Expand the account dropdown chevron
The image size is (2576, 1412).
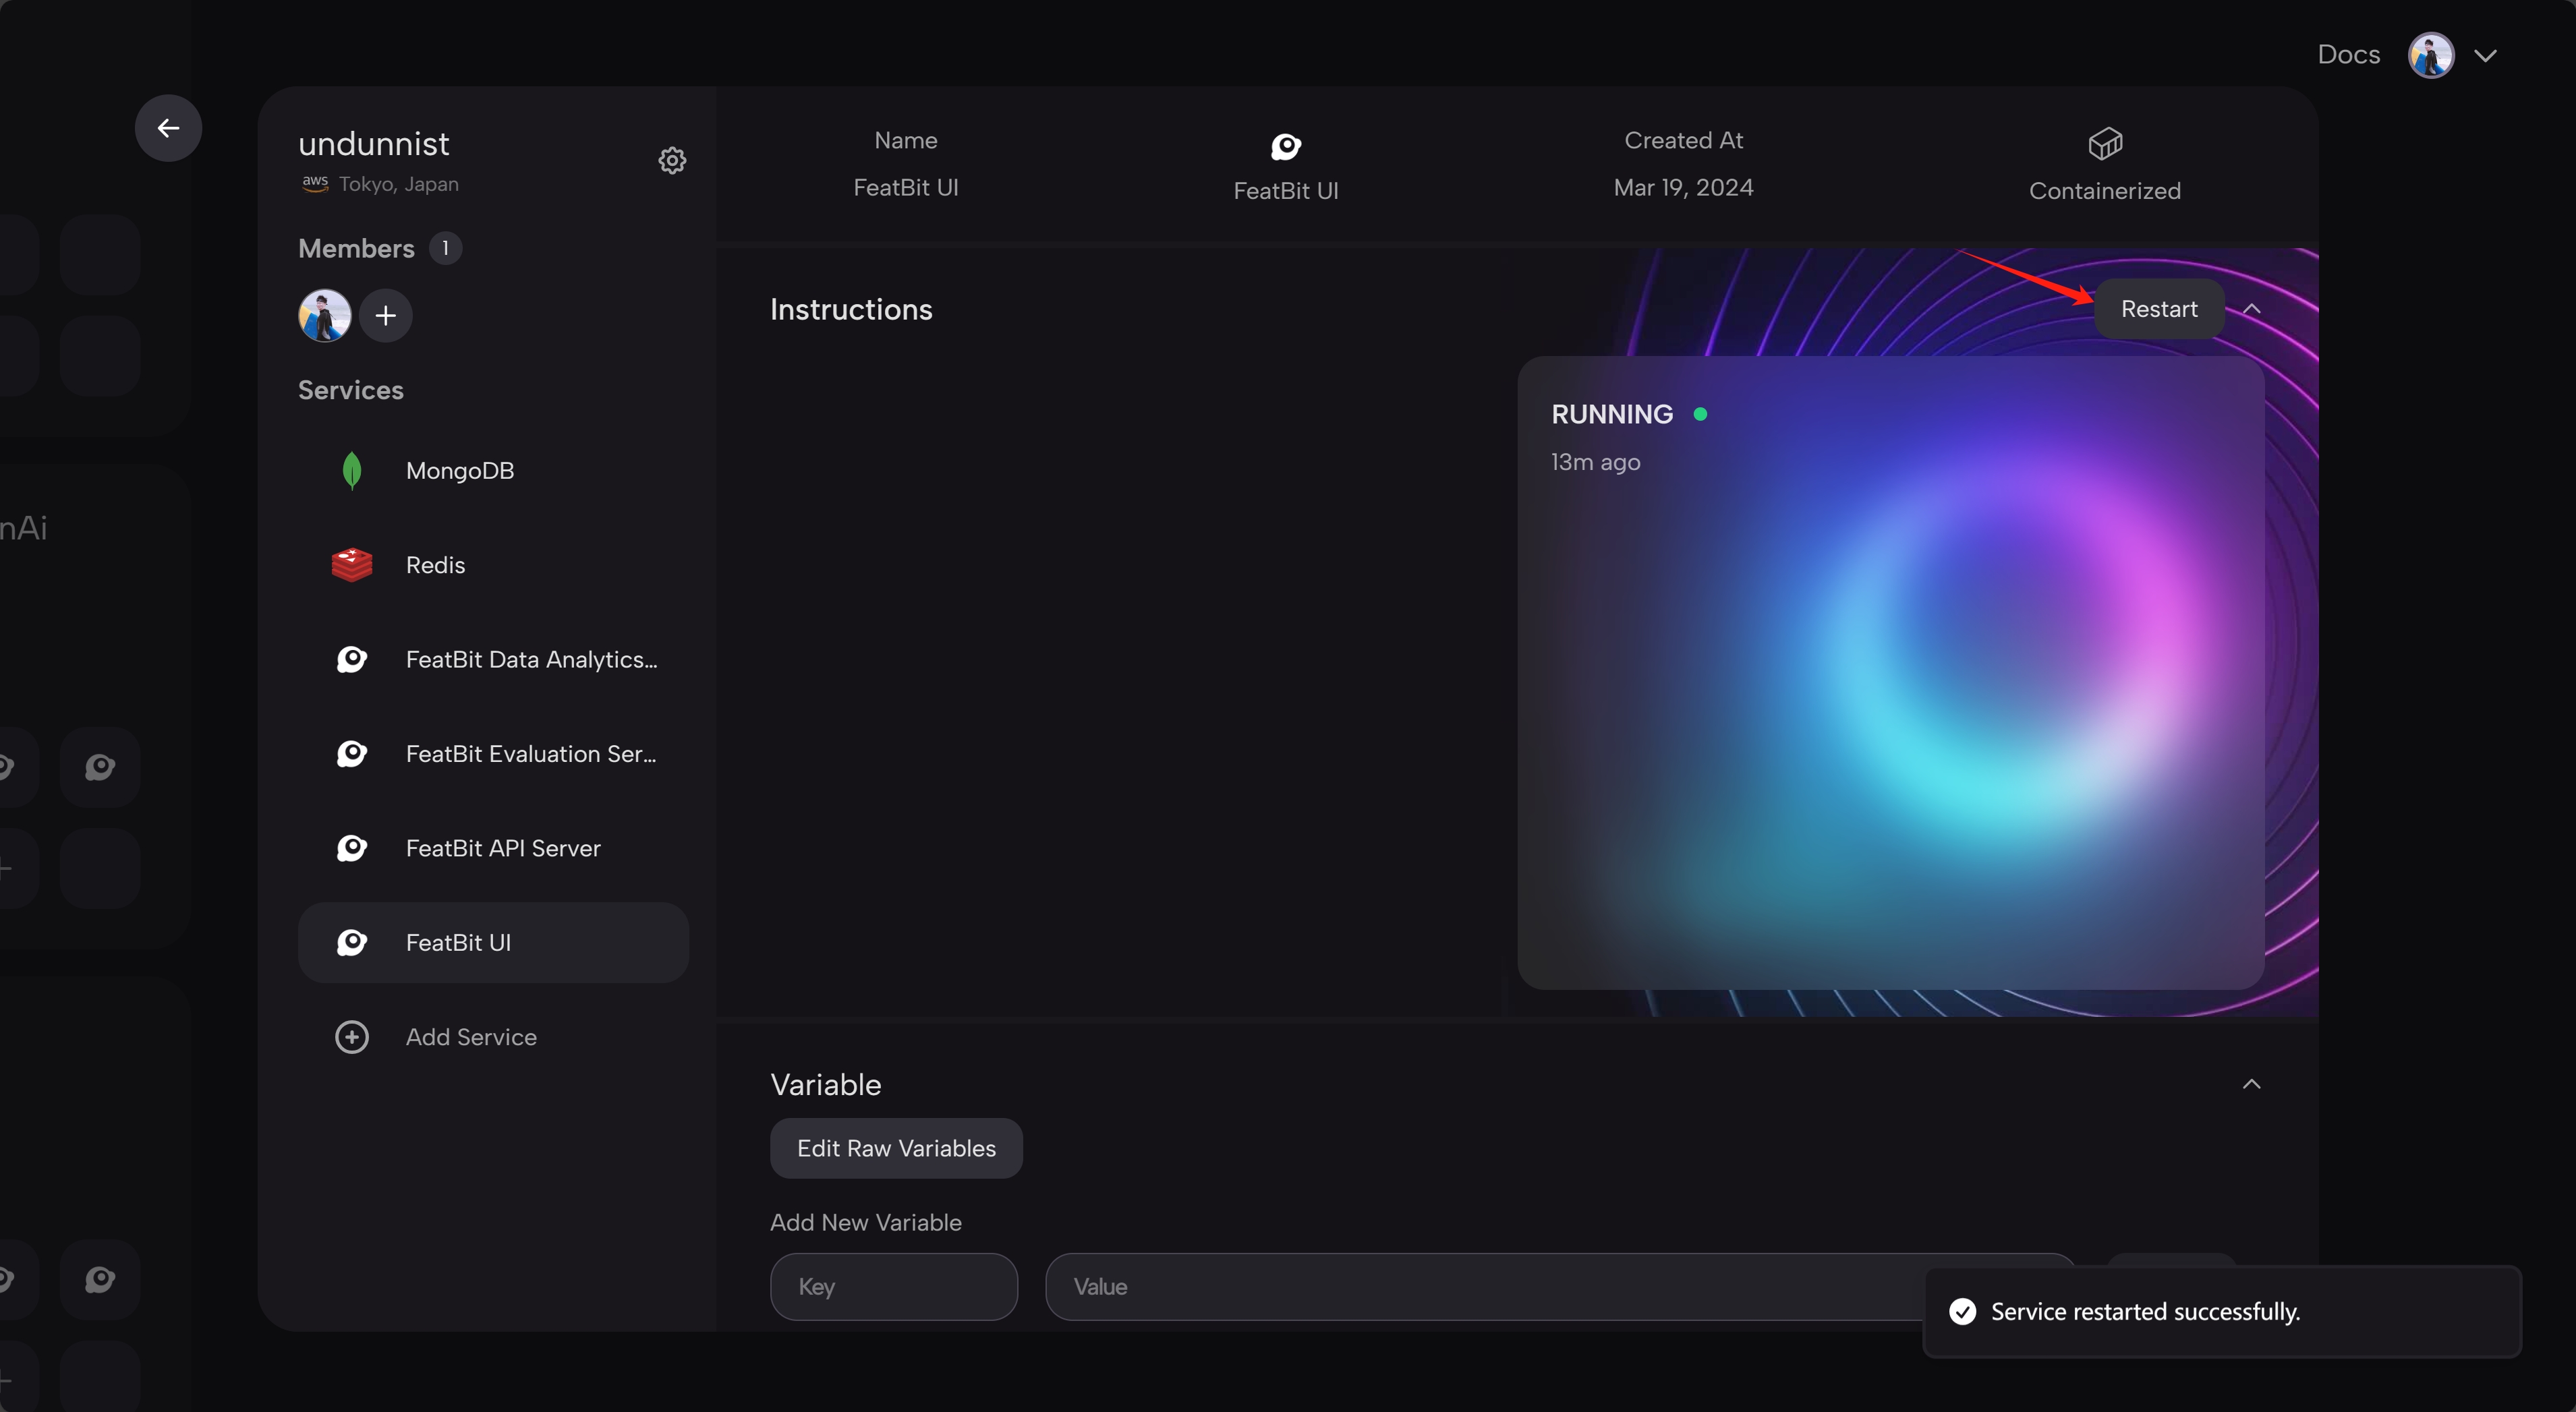click(x=2486, y=55)
